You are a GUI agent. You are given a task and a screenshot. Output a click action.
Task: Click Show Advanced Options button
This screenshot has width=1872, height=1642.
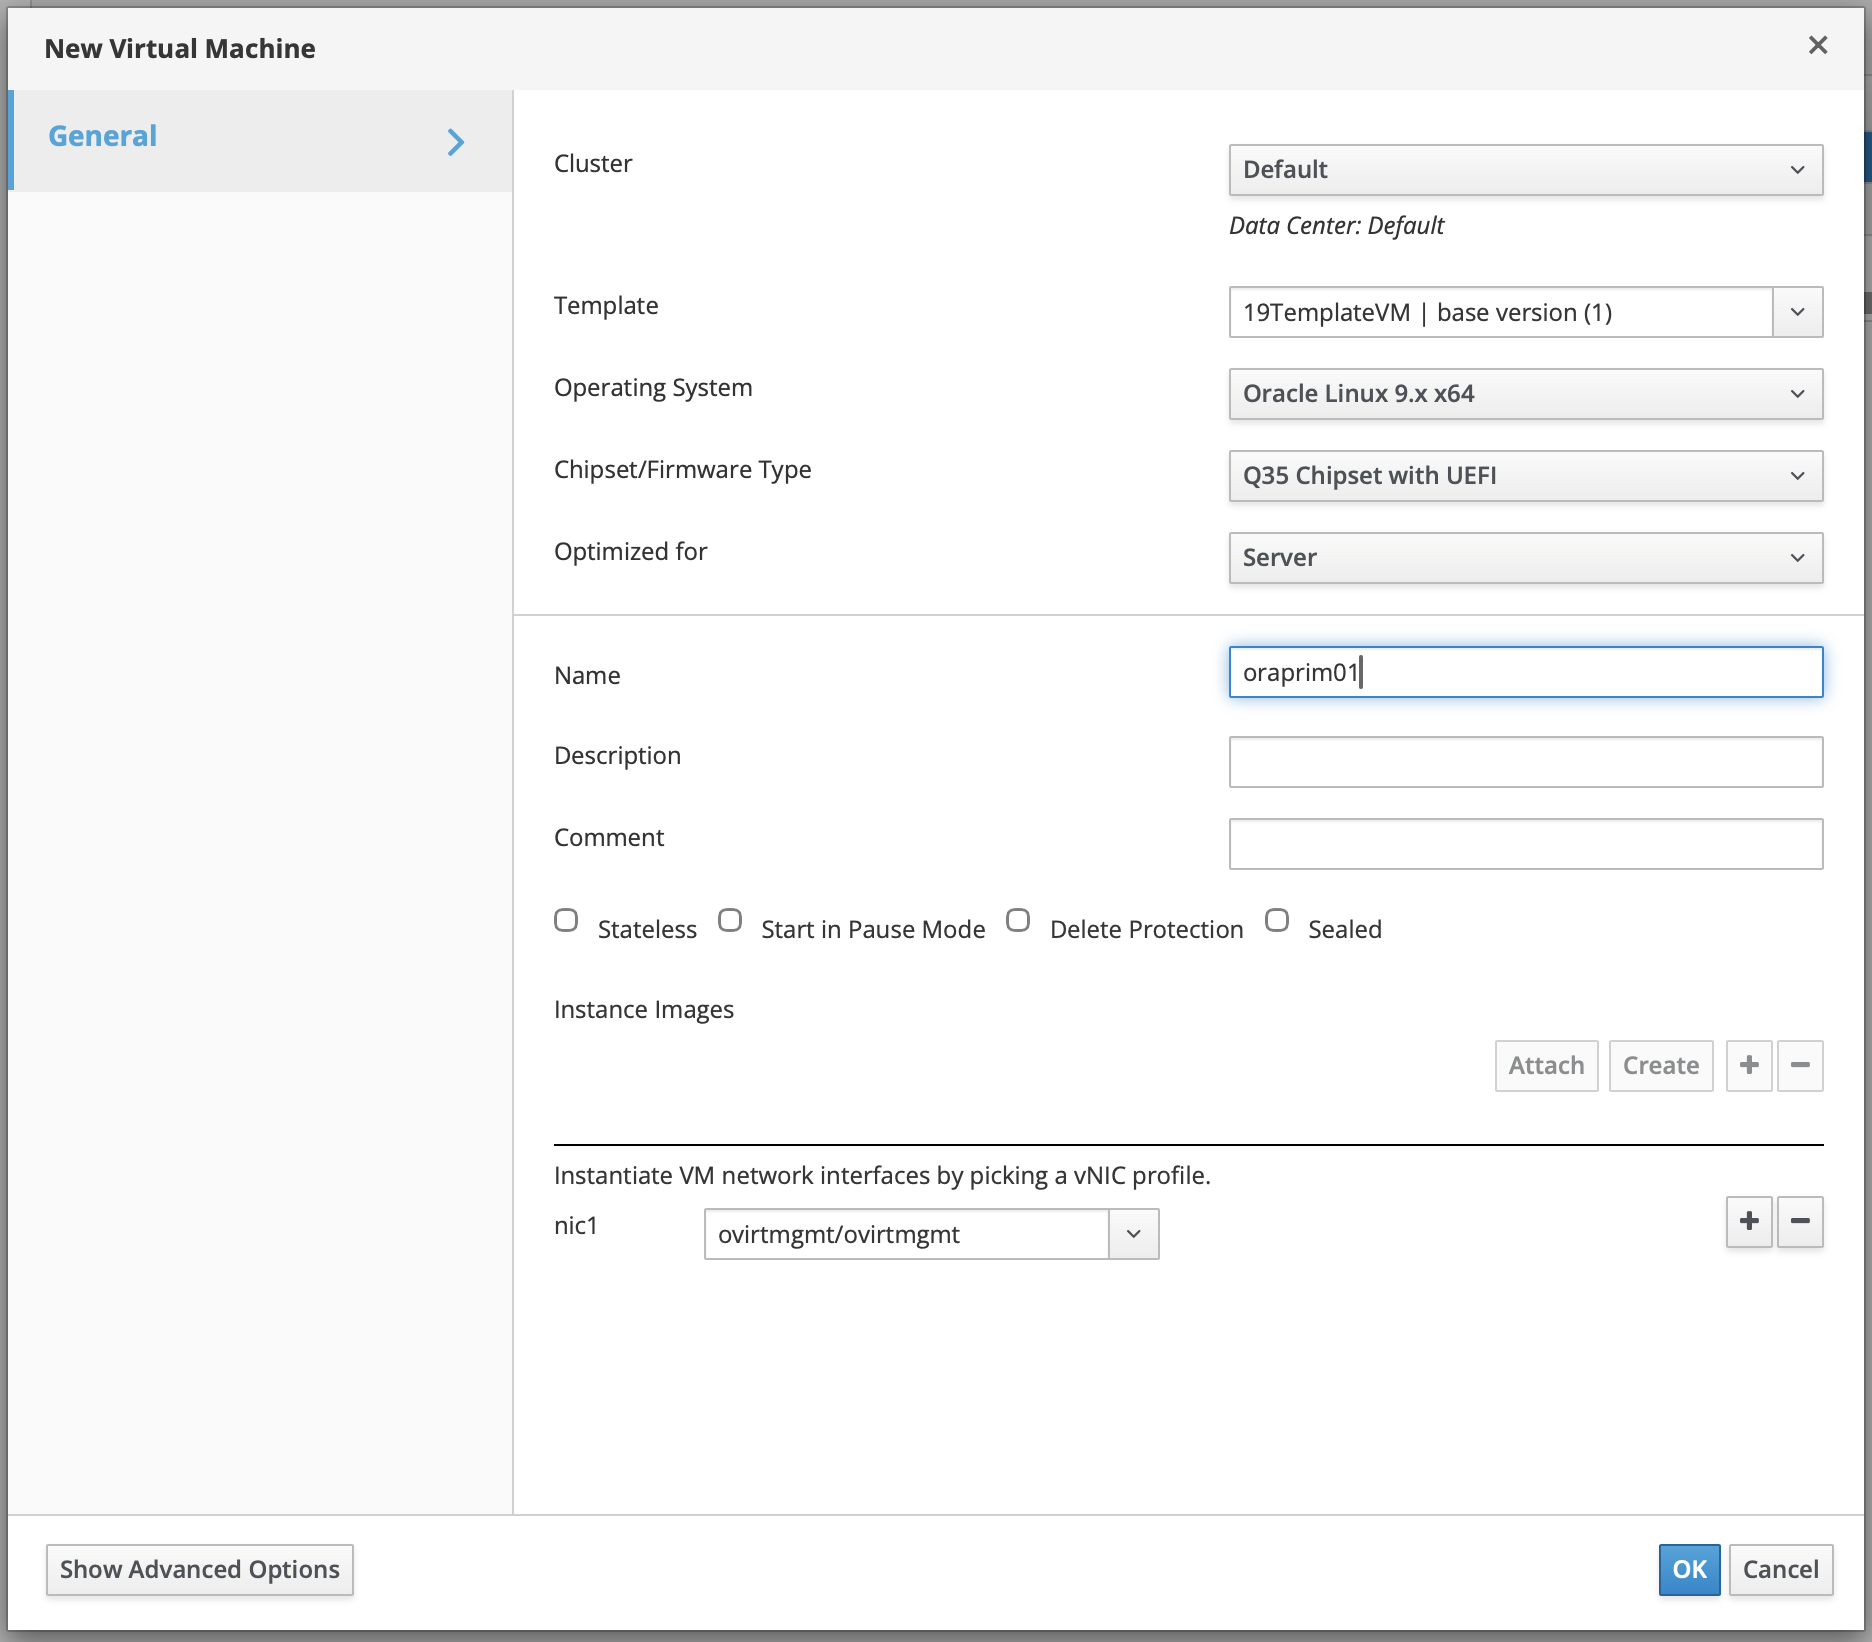coord(200,1570)
